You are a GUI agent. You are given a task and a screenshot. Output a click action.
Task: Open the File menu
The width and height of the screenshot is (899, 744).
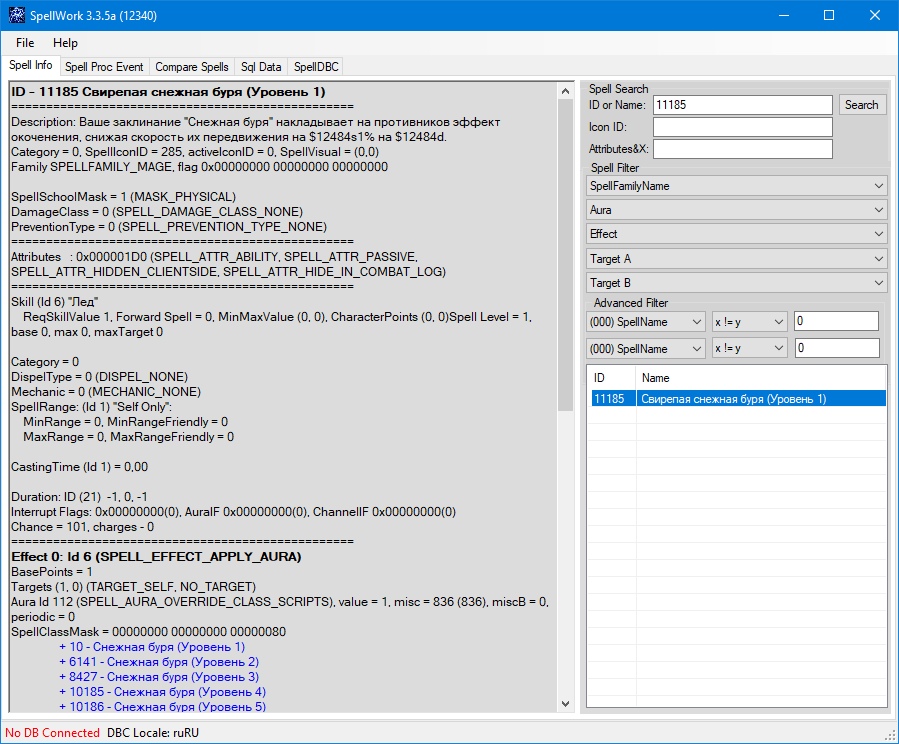coord(25,43)
